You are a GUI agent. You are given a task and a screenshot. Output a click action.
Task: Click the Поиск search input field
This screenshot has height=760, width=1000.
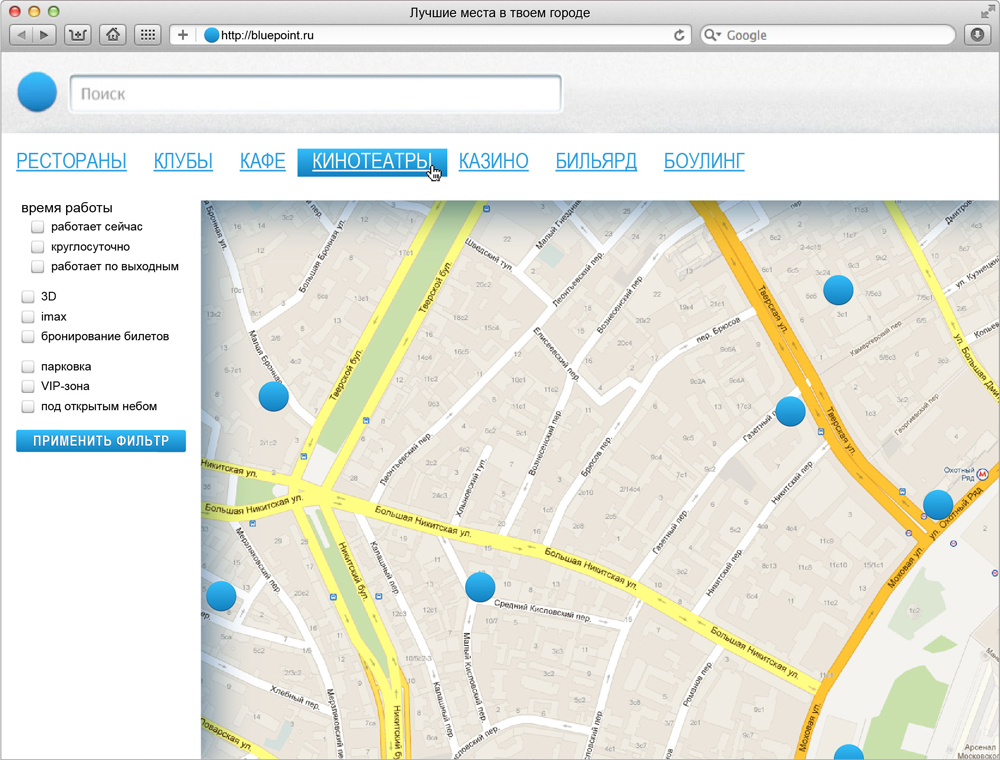(x=315, y=94)
